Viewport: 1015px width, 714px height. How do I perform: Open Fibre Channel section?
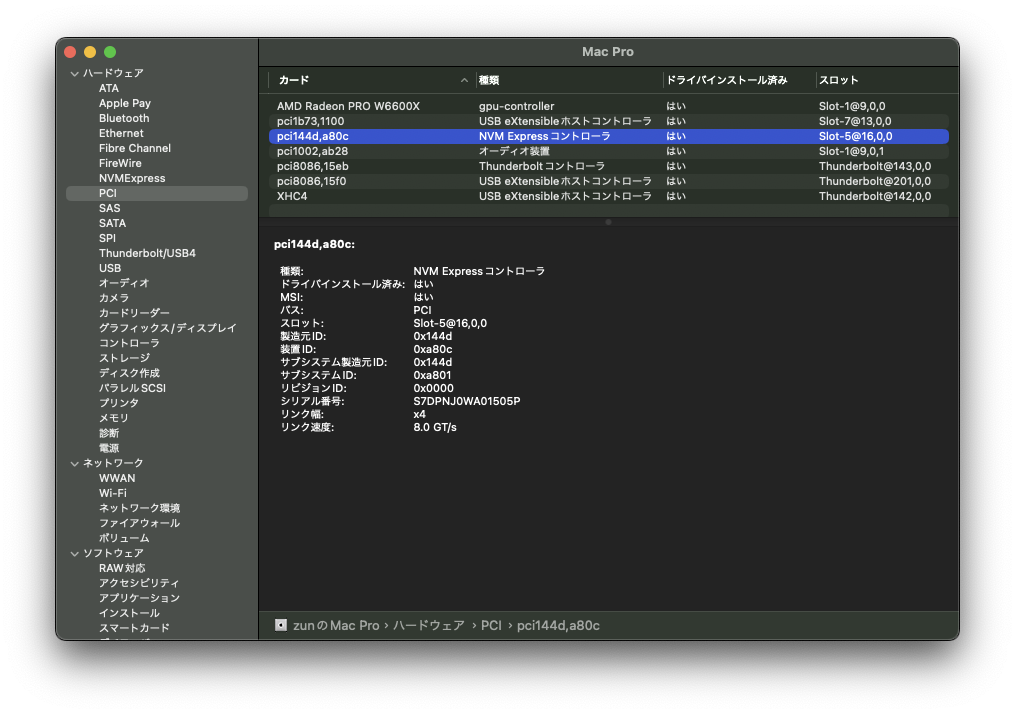coord(135,148)
